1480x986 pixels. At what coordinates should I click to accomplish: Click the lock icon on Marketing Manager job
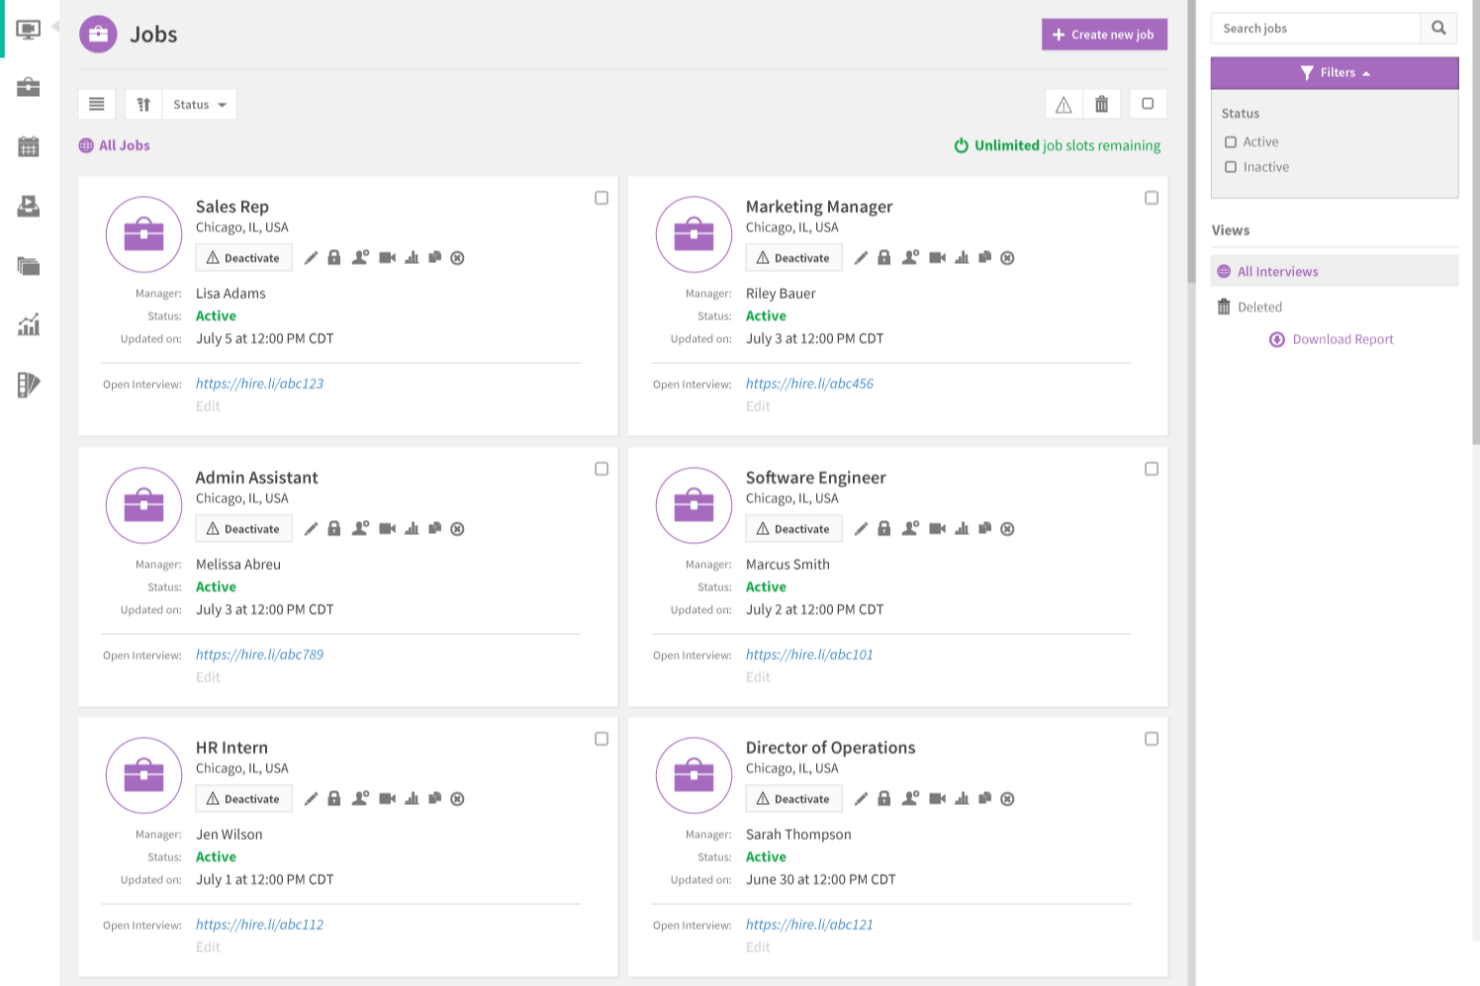[x=884, y=258]
